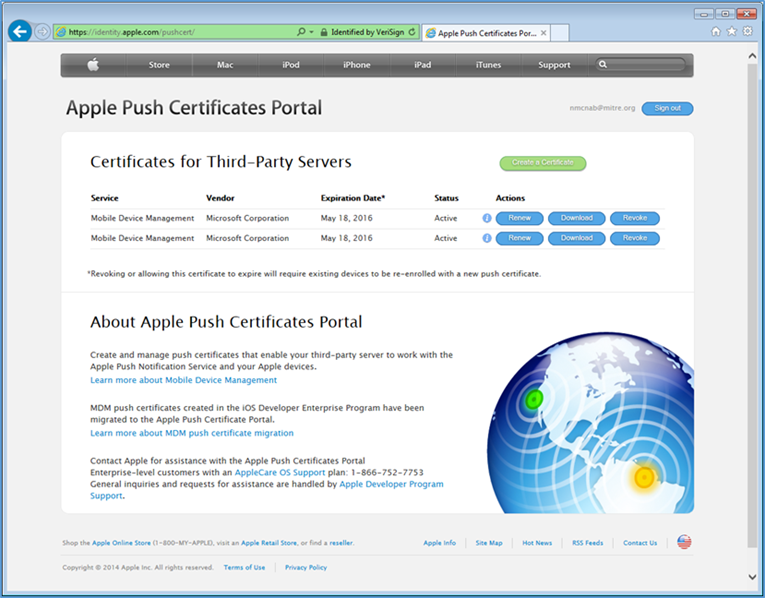Screen dimensions: 765x598
Task: Click the nmcnab@mitre.org account text
Action: [x=602, y=108]
